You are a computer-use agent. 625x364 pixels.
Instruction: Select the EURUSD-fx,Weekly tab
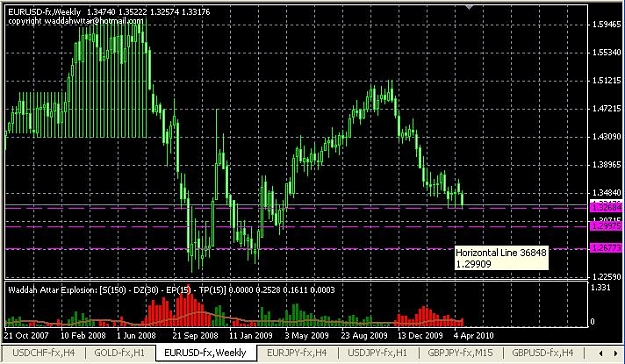(x=206, y=353)
